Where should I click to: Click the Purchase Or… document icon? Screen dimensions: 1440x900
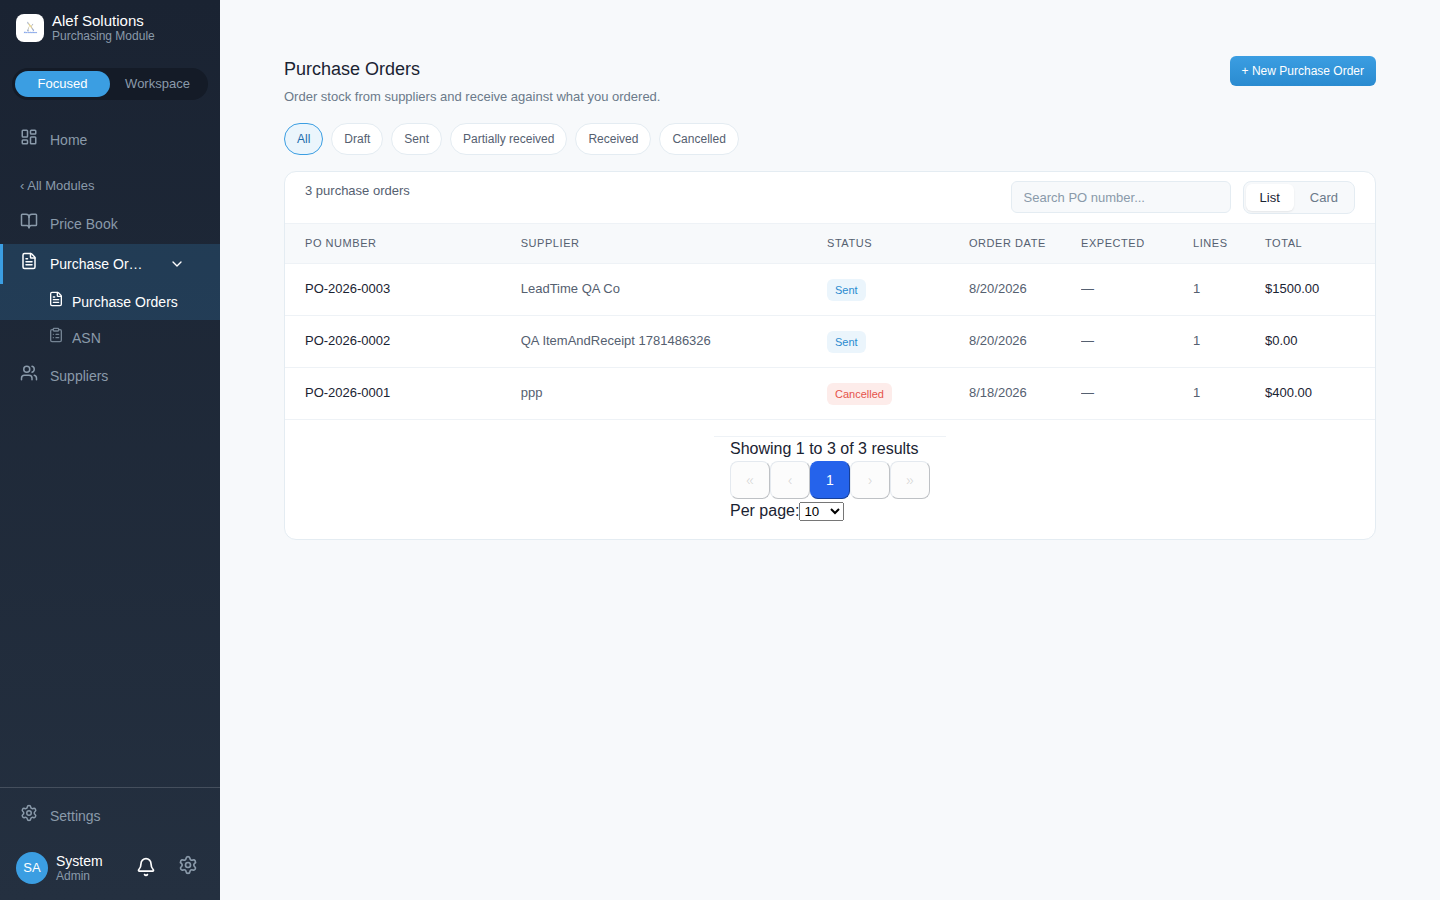[29, 261]
